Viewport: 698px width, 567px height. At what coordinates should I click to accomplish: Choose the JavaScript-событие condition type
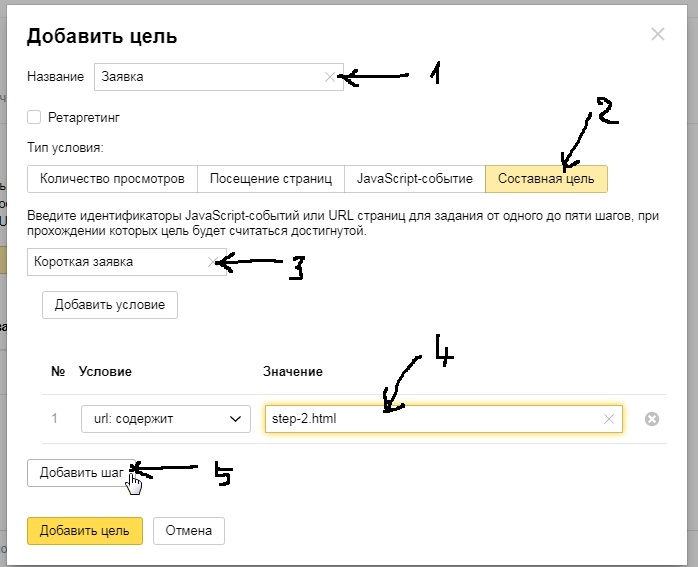(x=414, y=179)
